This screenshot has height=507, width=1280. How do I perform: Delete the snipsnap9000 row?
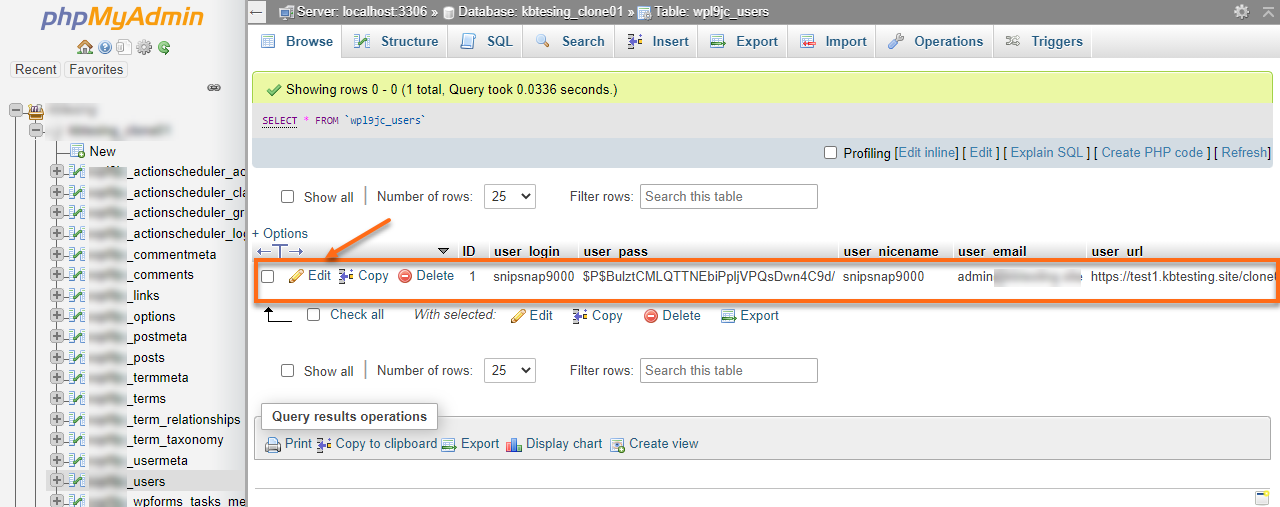(x=426, y=276)
